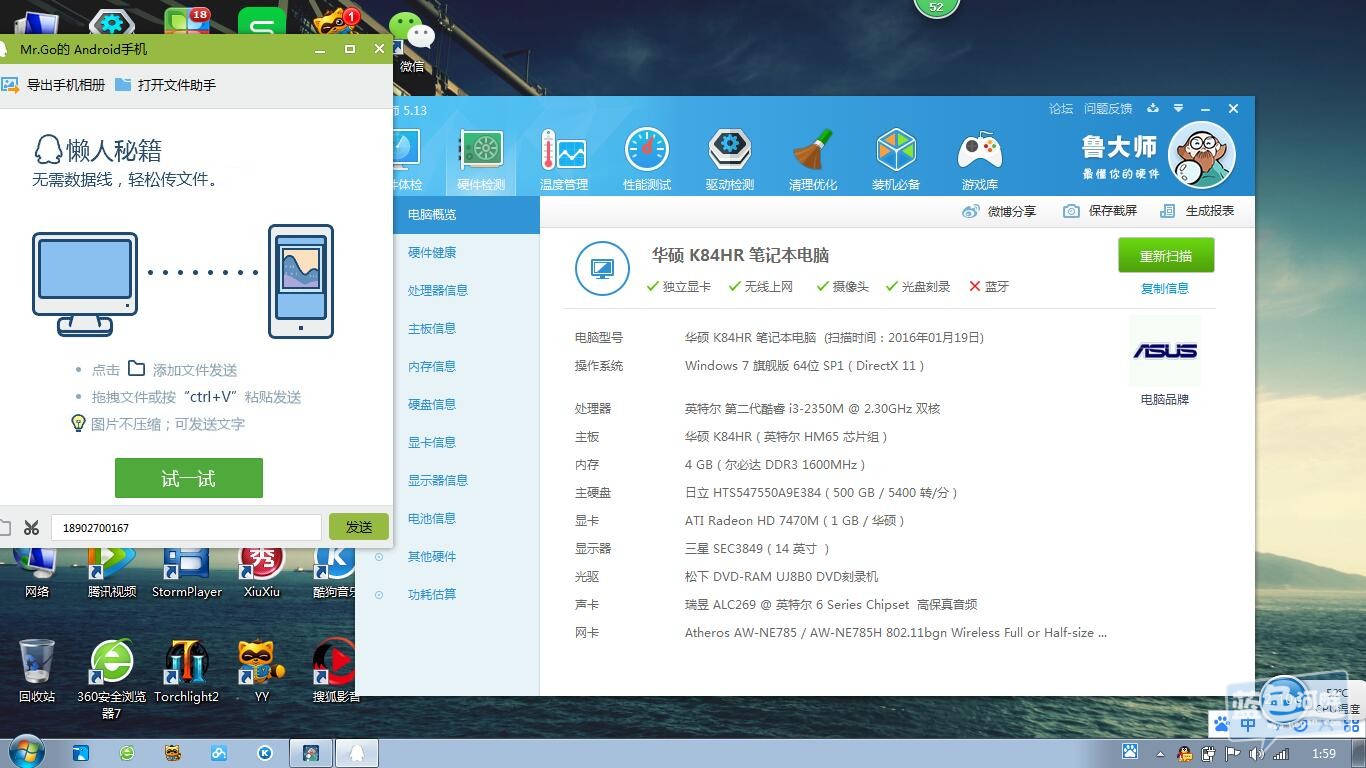Open the 硬件检测 hardware detection tool
The width and height of the screenshot is (1366, 768).
[x=481, y=160]
